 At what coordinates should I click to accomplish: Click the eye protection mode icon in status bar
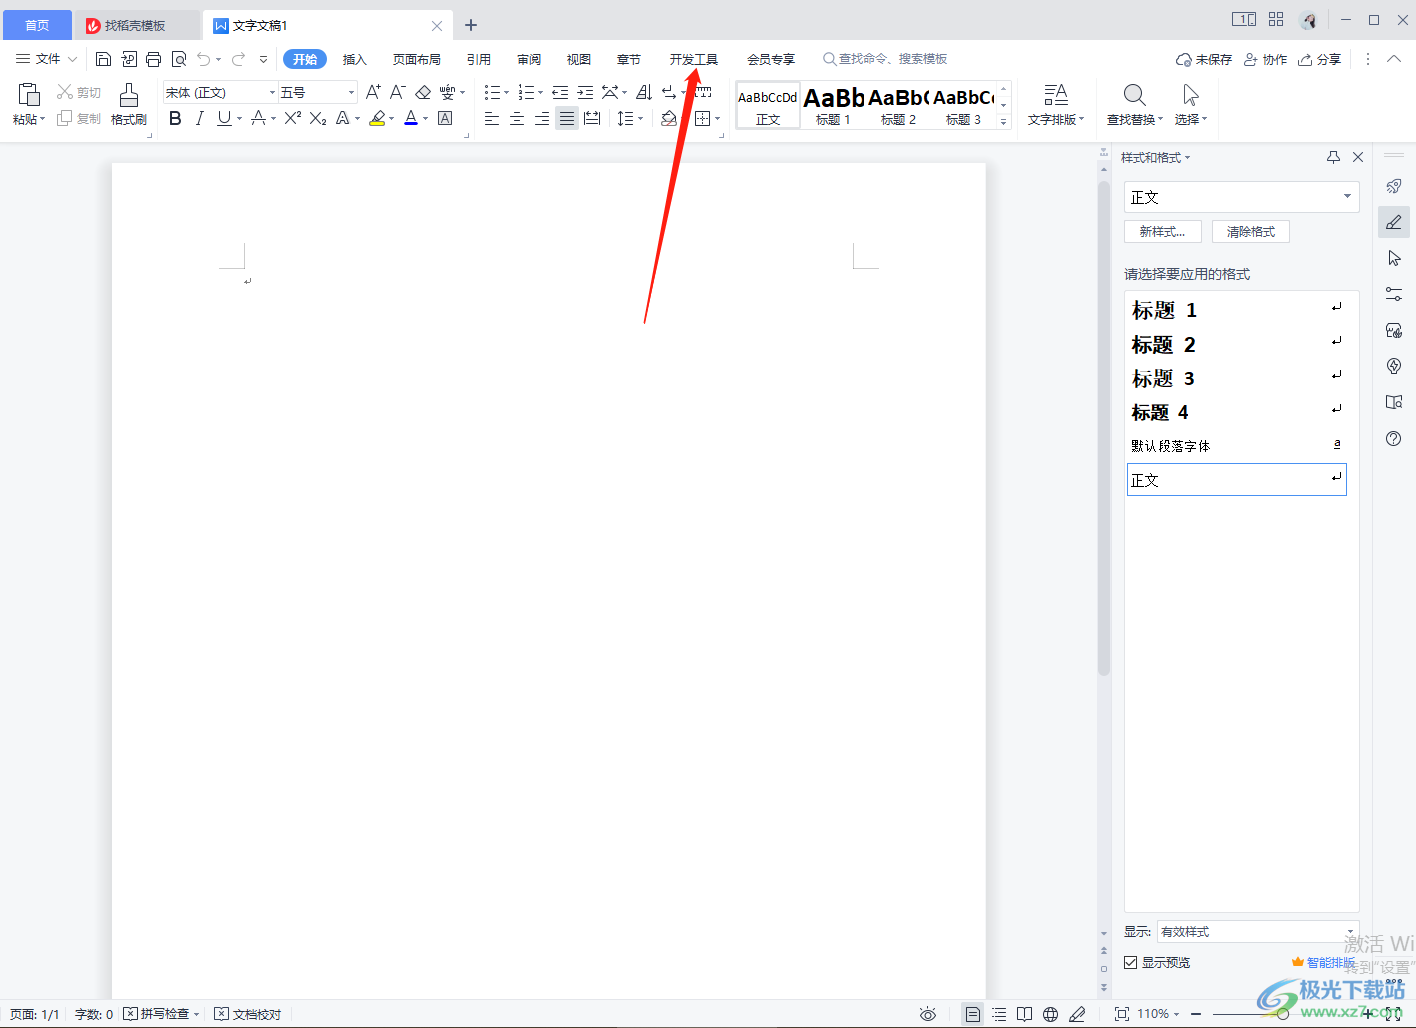(928, 1014)
